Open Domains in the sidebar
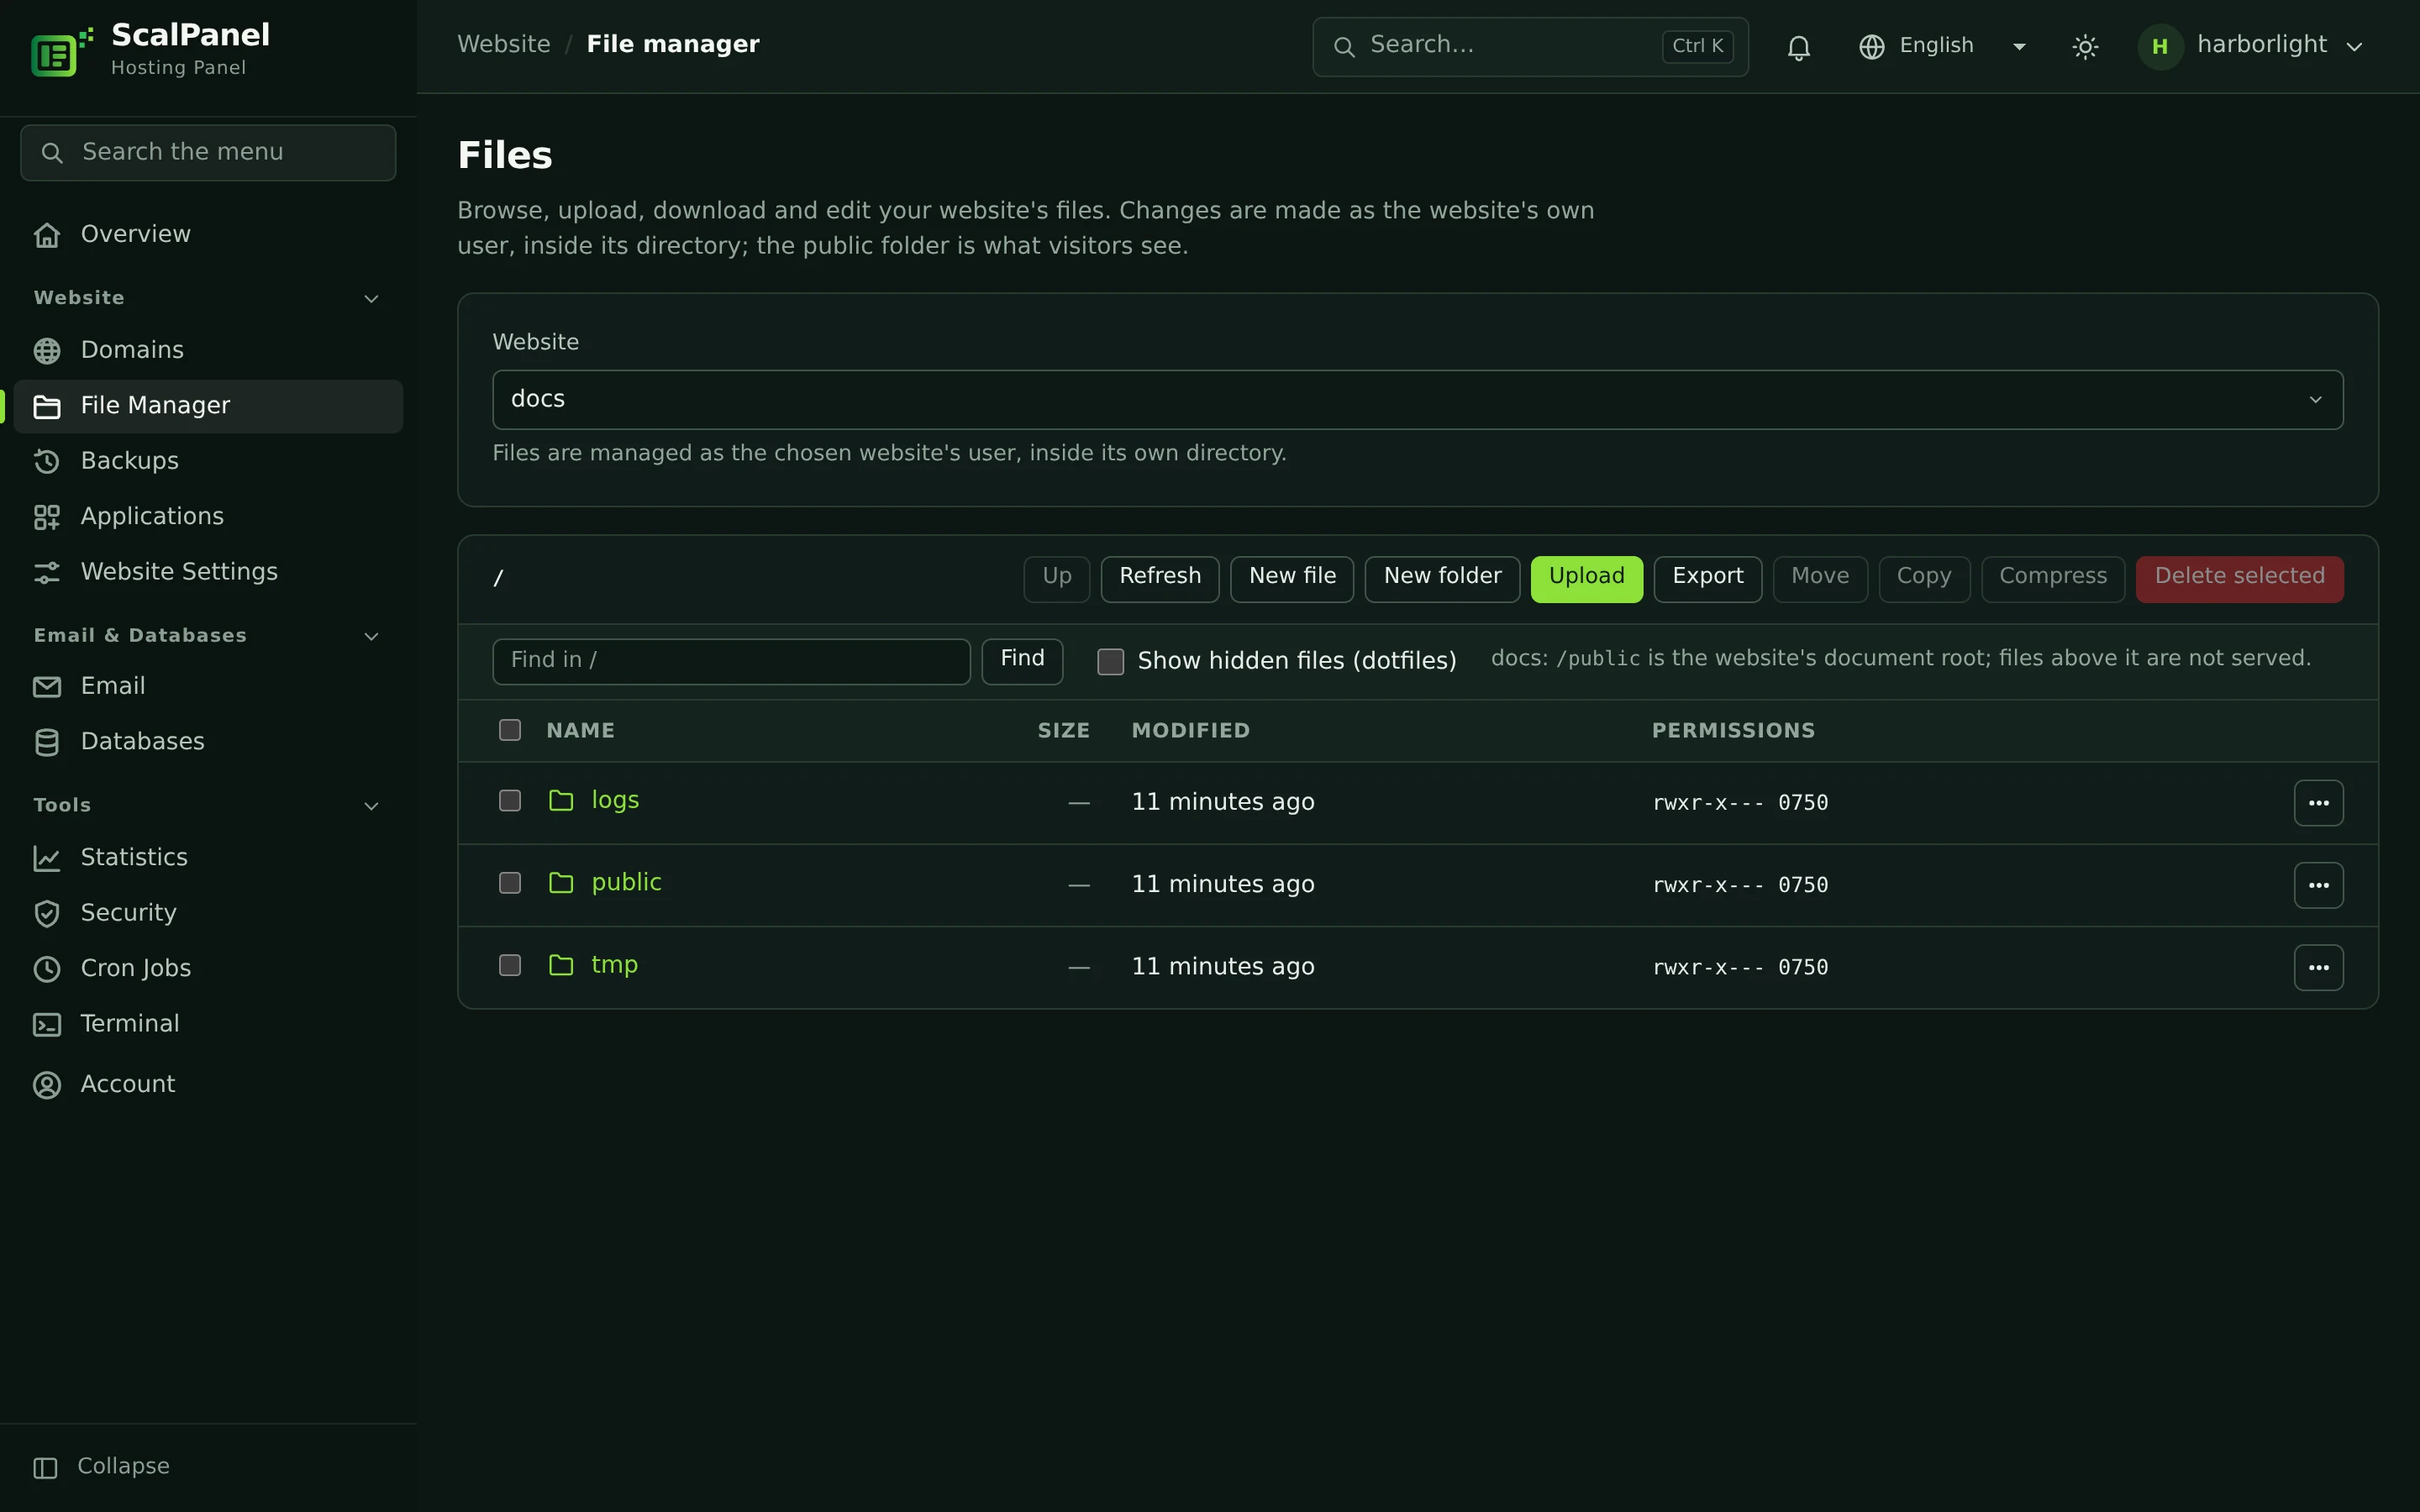The height and width of the screenshot is (1512, 2420). [208, 351]
